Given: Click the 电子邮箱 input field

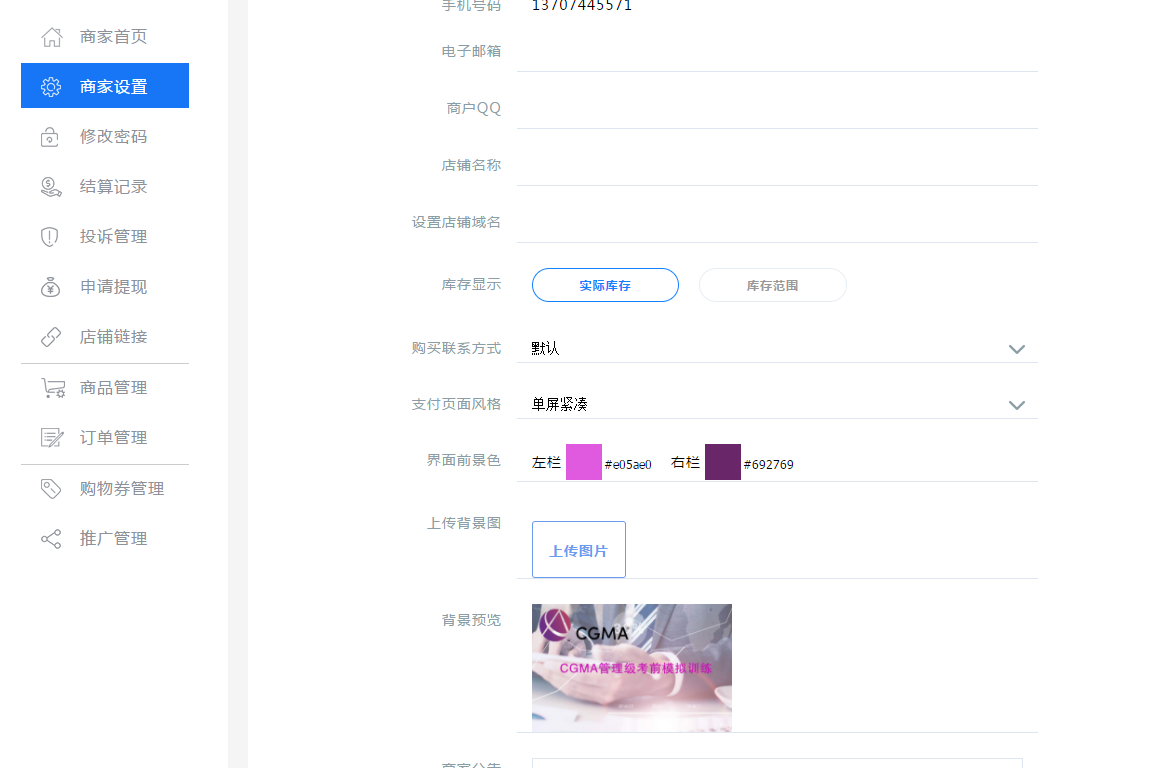Looking at the screenshot, I should tap(777, 52).
